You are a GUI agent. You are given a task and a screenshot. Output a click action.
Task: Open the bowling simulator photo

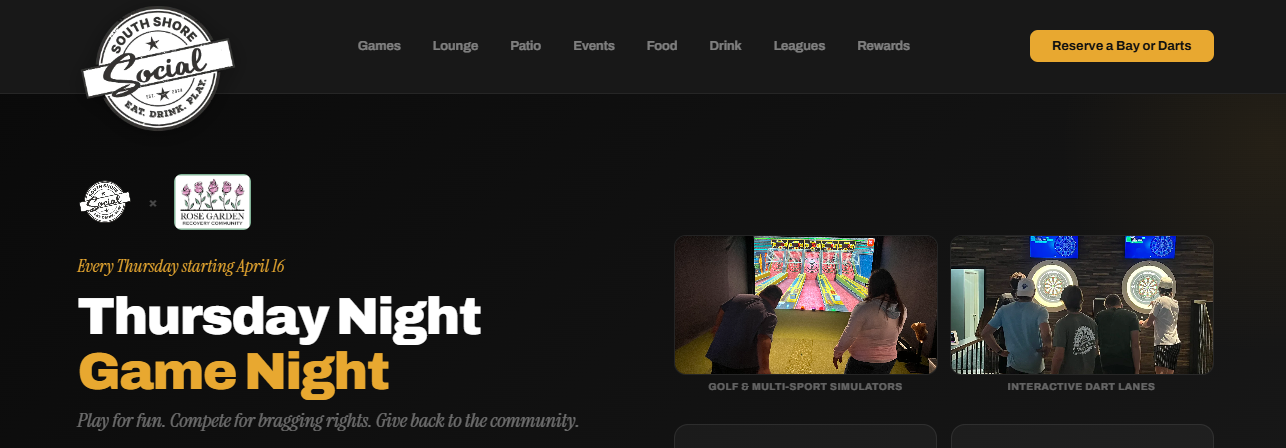(806, 305)
